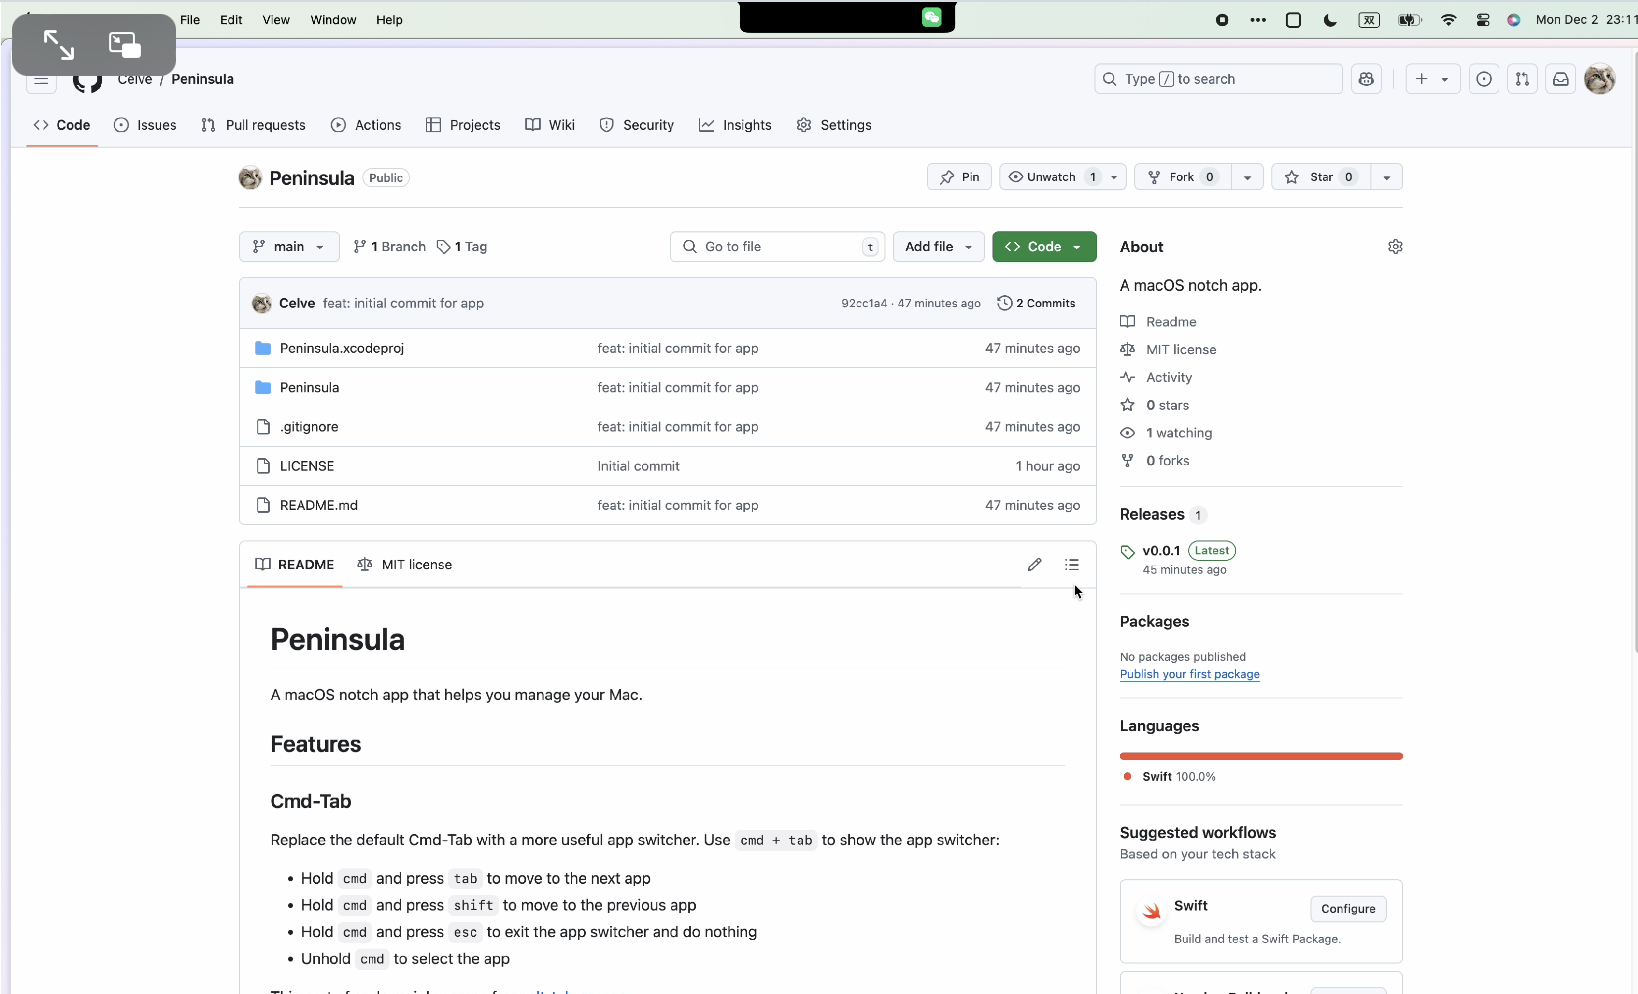
Task: Click the GitHub logo icon
Action: (x=88, y=80)
